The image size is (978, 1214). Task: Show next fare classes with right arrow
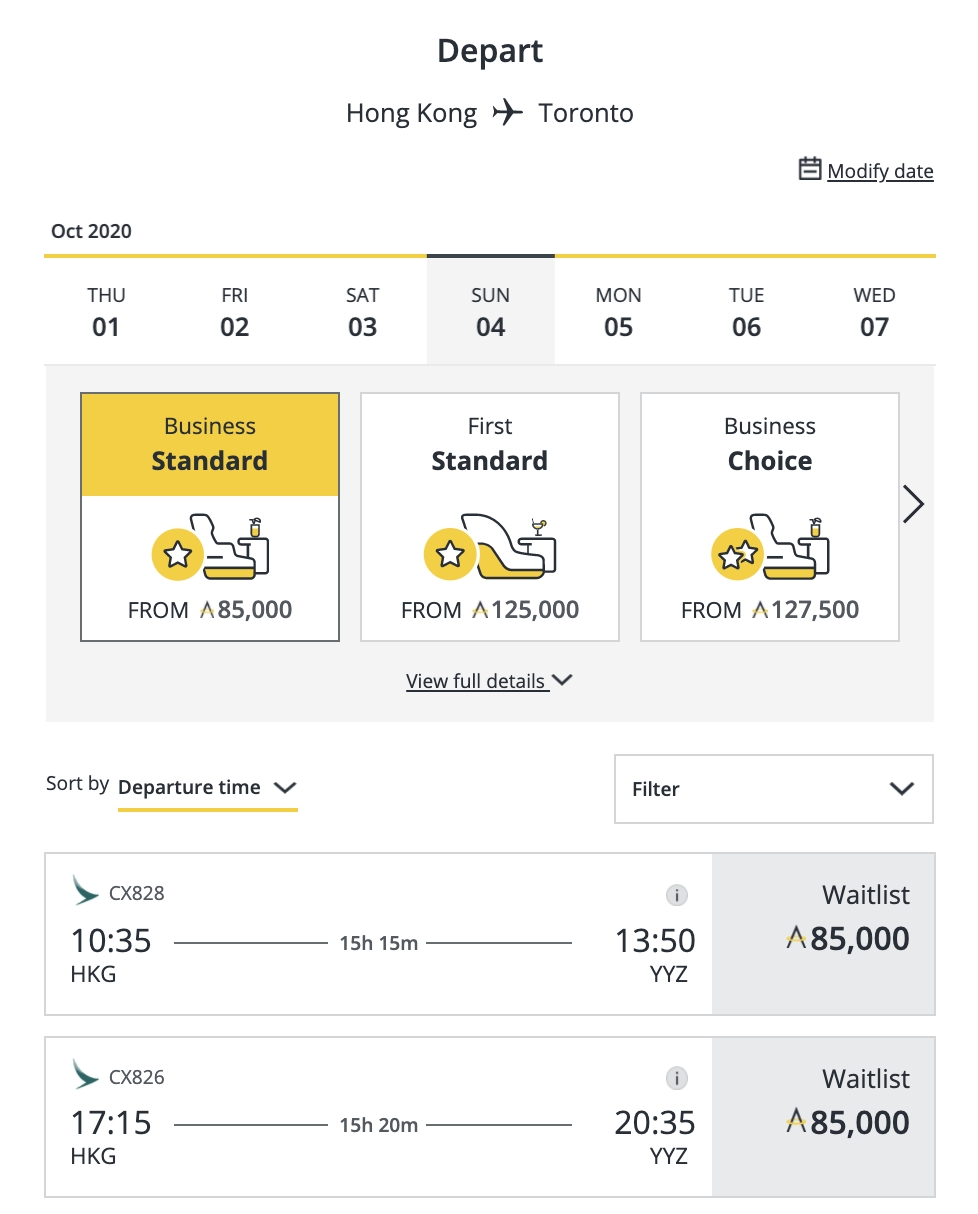(x=913, y=505)
